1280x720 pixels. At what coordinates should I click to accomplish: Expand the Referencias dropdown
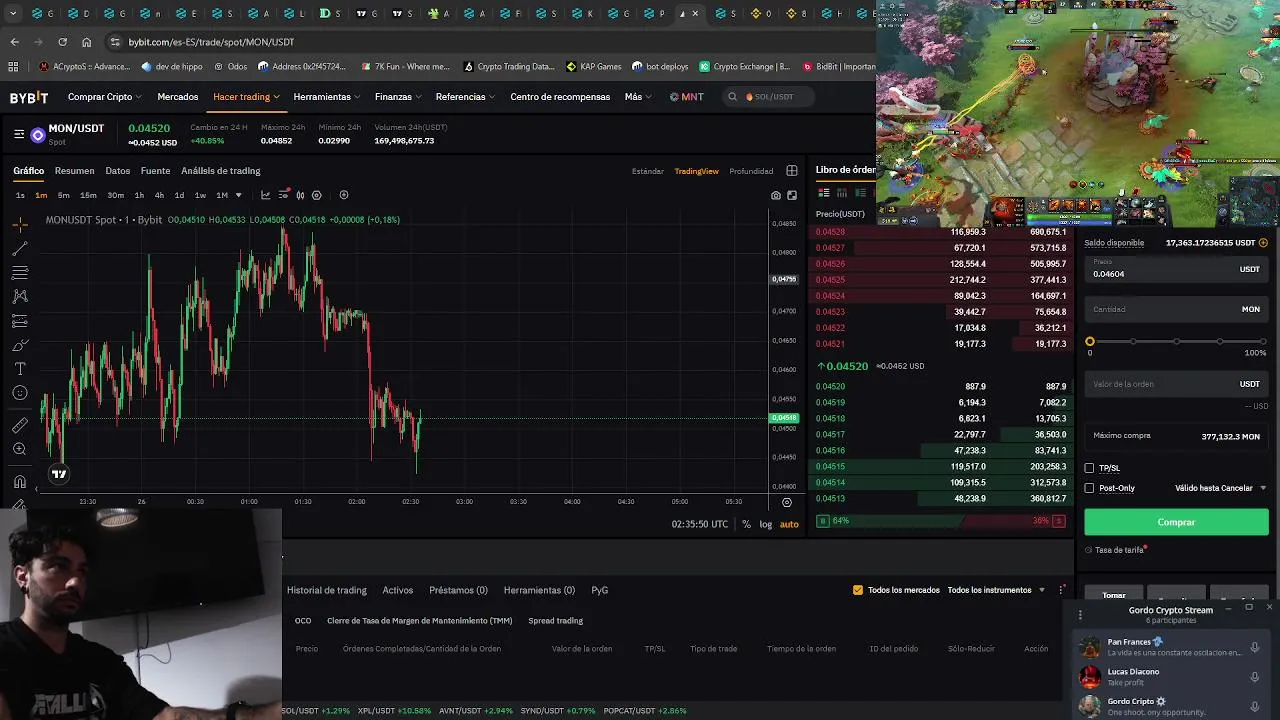click(x=465, y=97)
